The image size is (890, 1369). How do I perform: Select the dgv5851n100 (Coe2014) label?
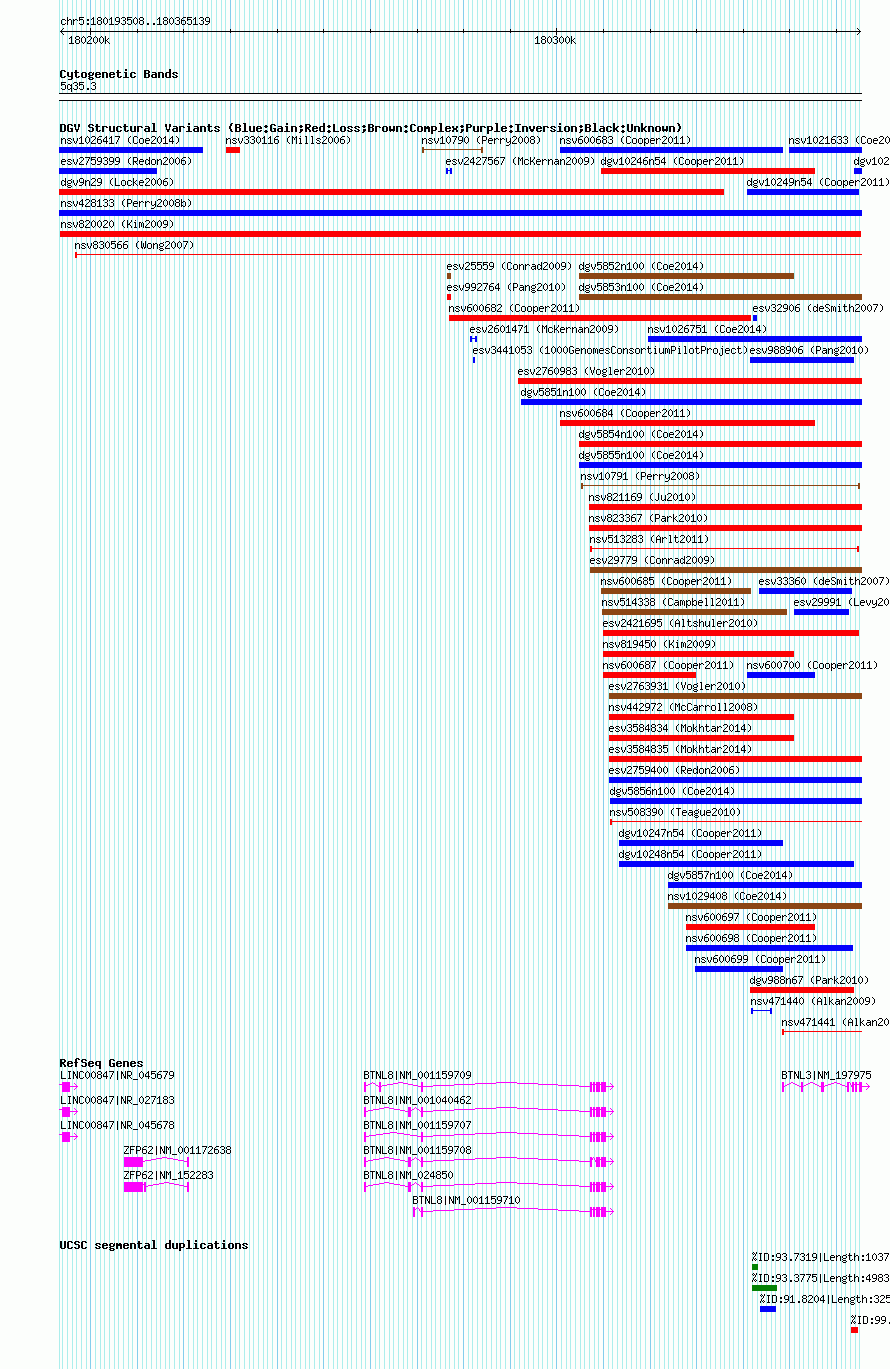[583, 392]
